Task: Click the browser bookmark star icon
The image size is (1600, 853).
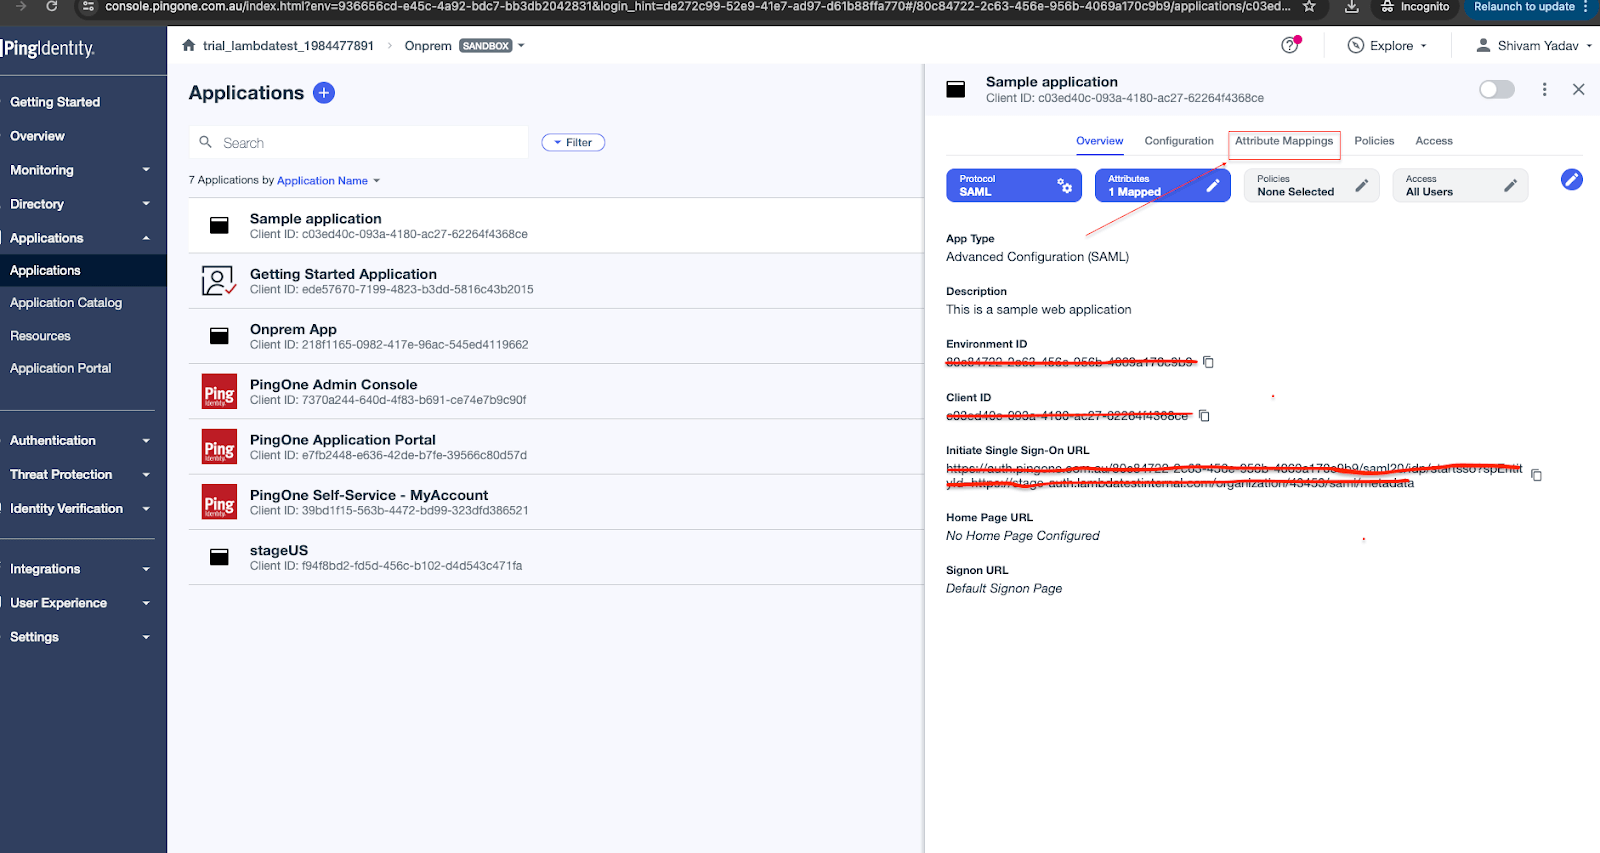Action: pos(1309,6)
